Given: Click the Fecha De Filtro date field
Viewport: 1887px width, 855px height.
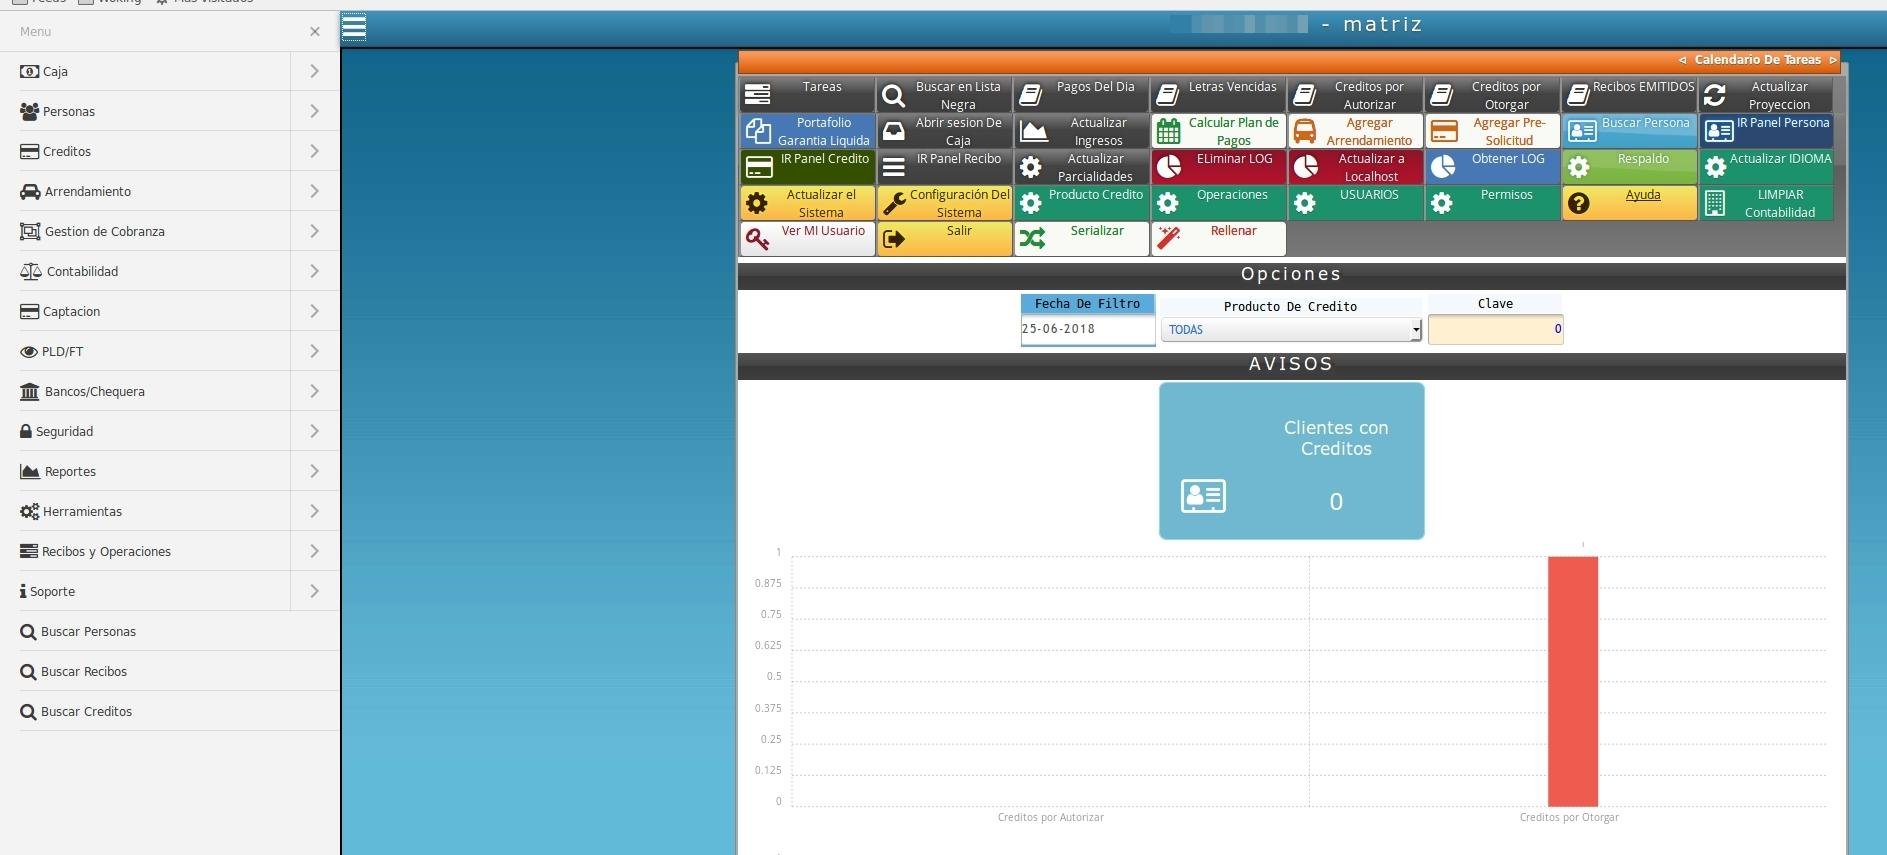Looking at the screenshot, I should pos(1088,329).
